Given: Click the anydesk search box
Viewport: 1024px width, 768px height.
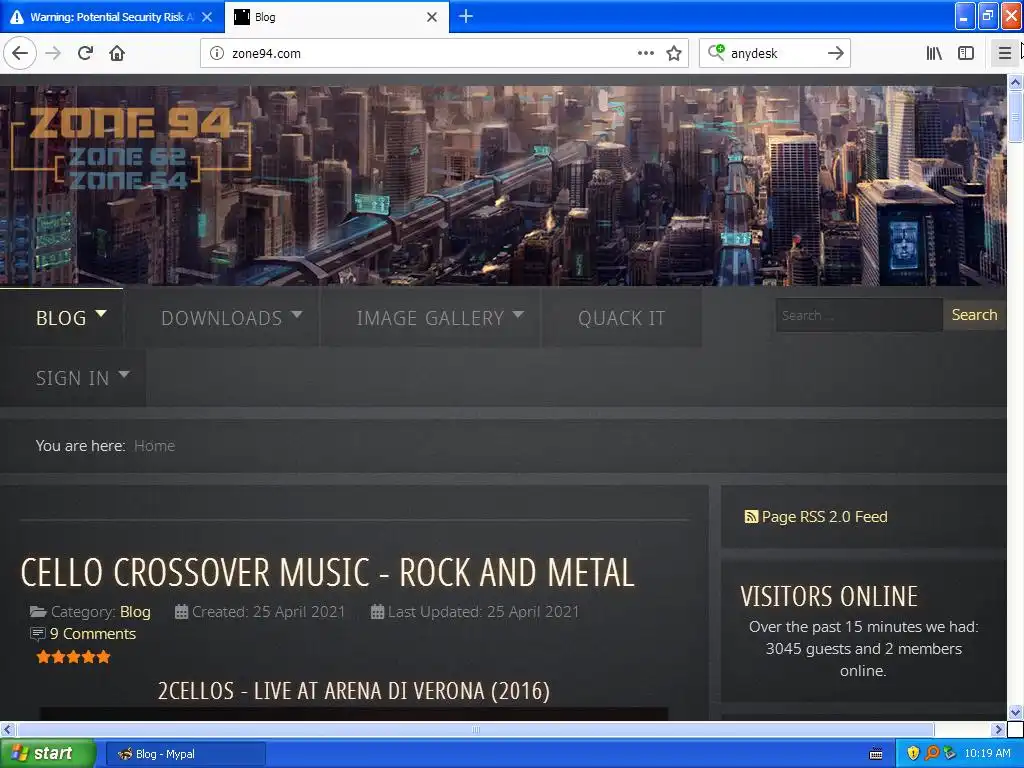Looking at the screenshot, I should pos(775,54).
